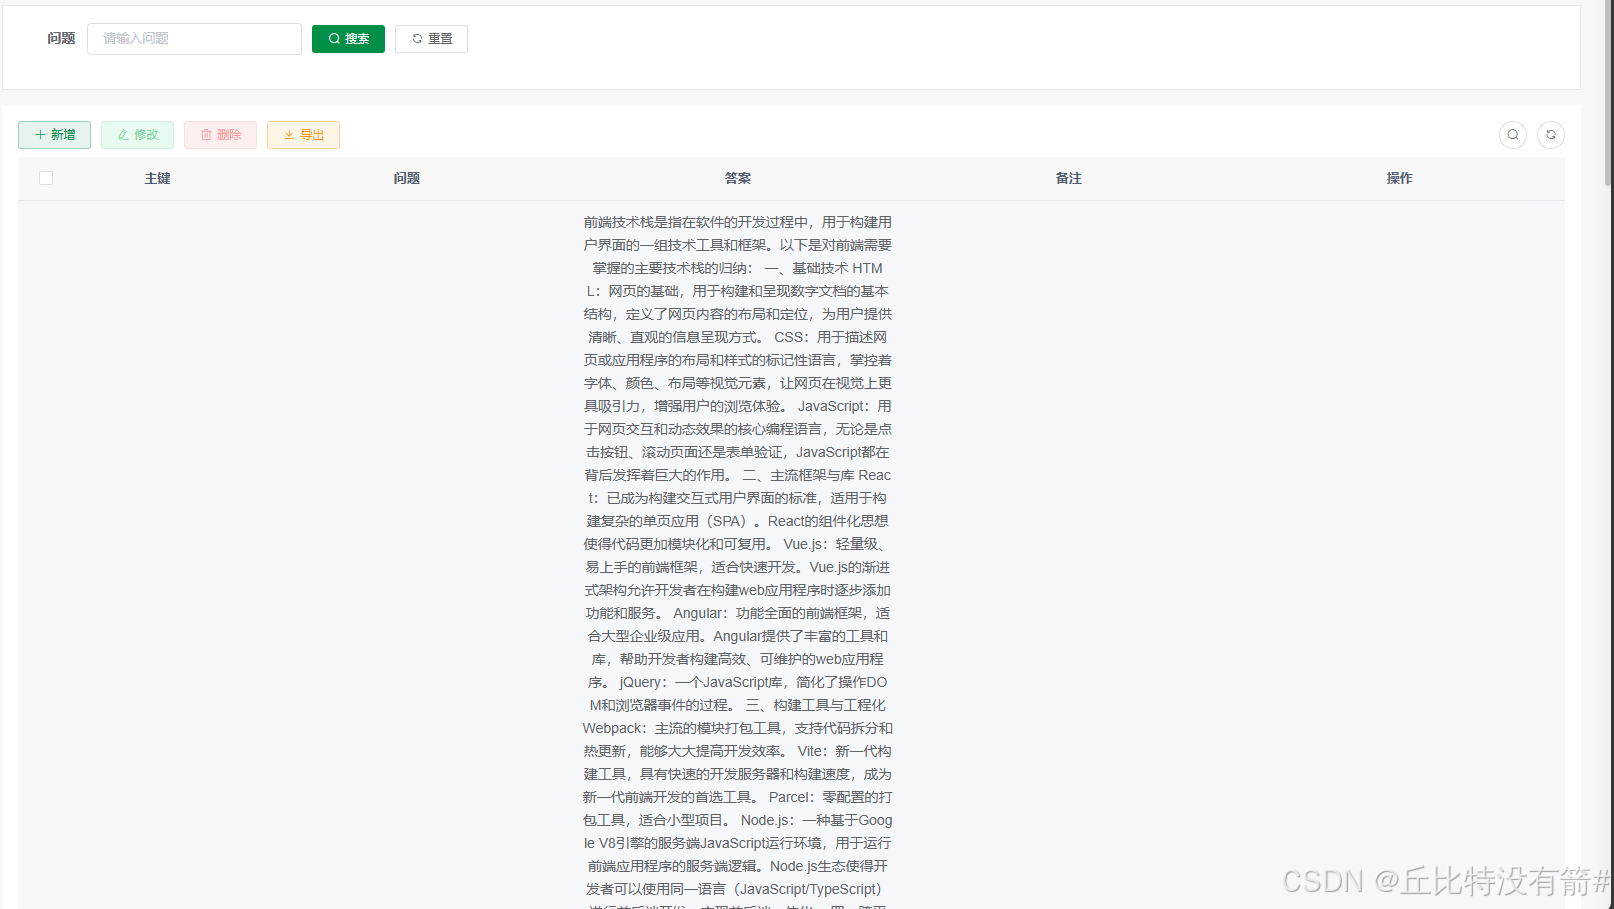Click the 备注 column header
This screenshot has height=909, width=1614.
click(x=1068, y=178)
